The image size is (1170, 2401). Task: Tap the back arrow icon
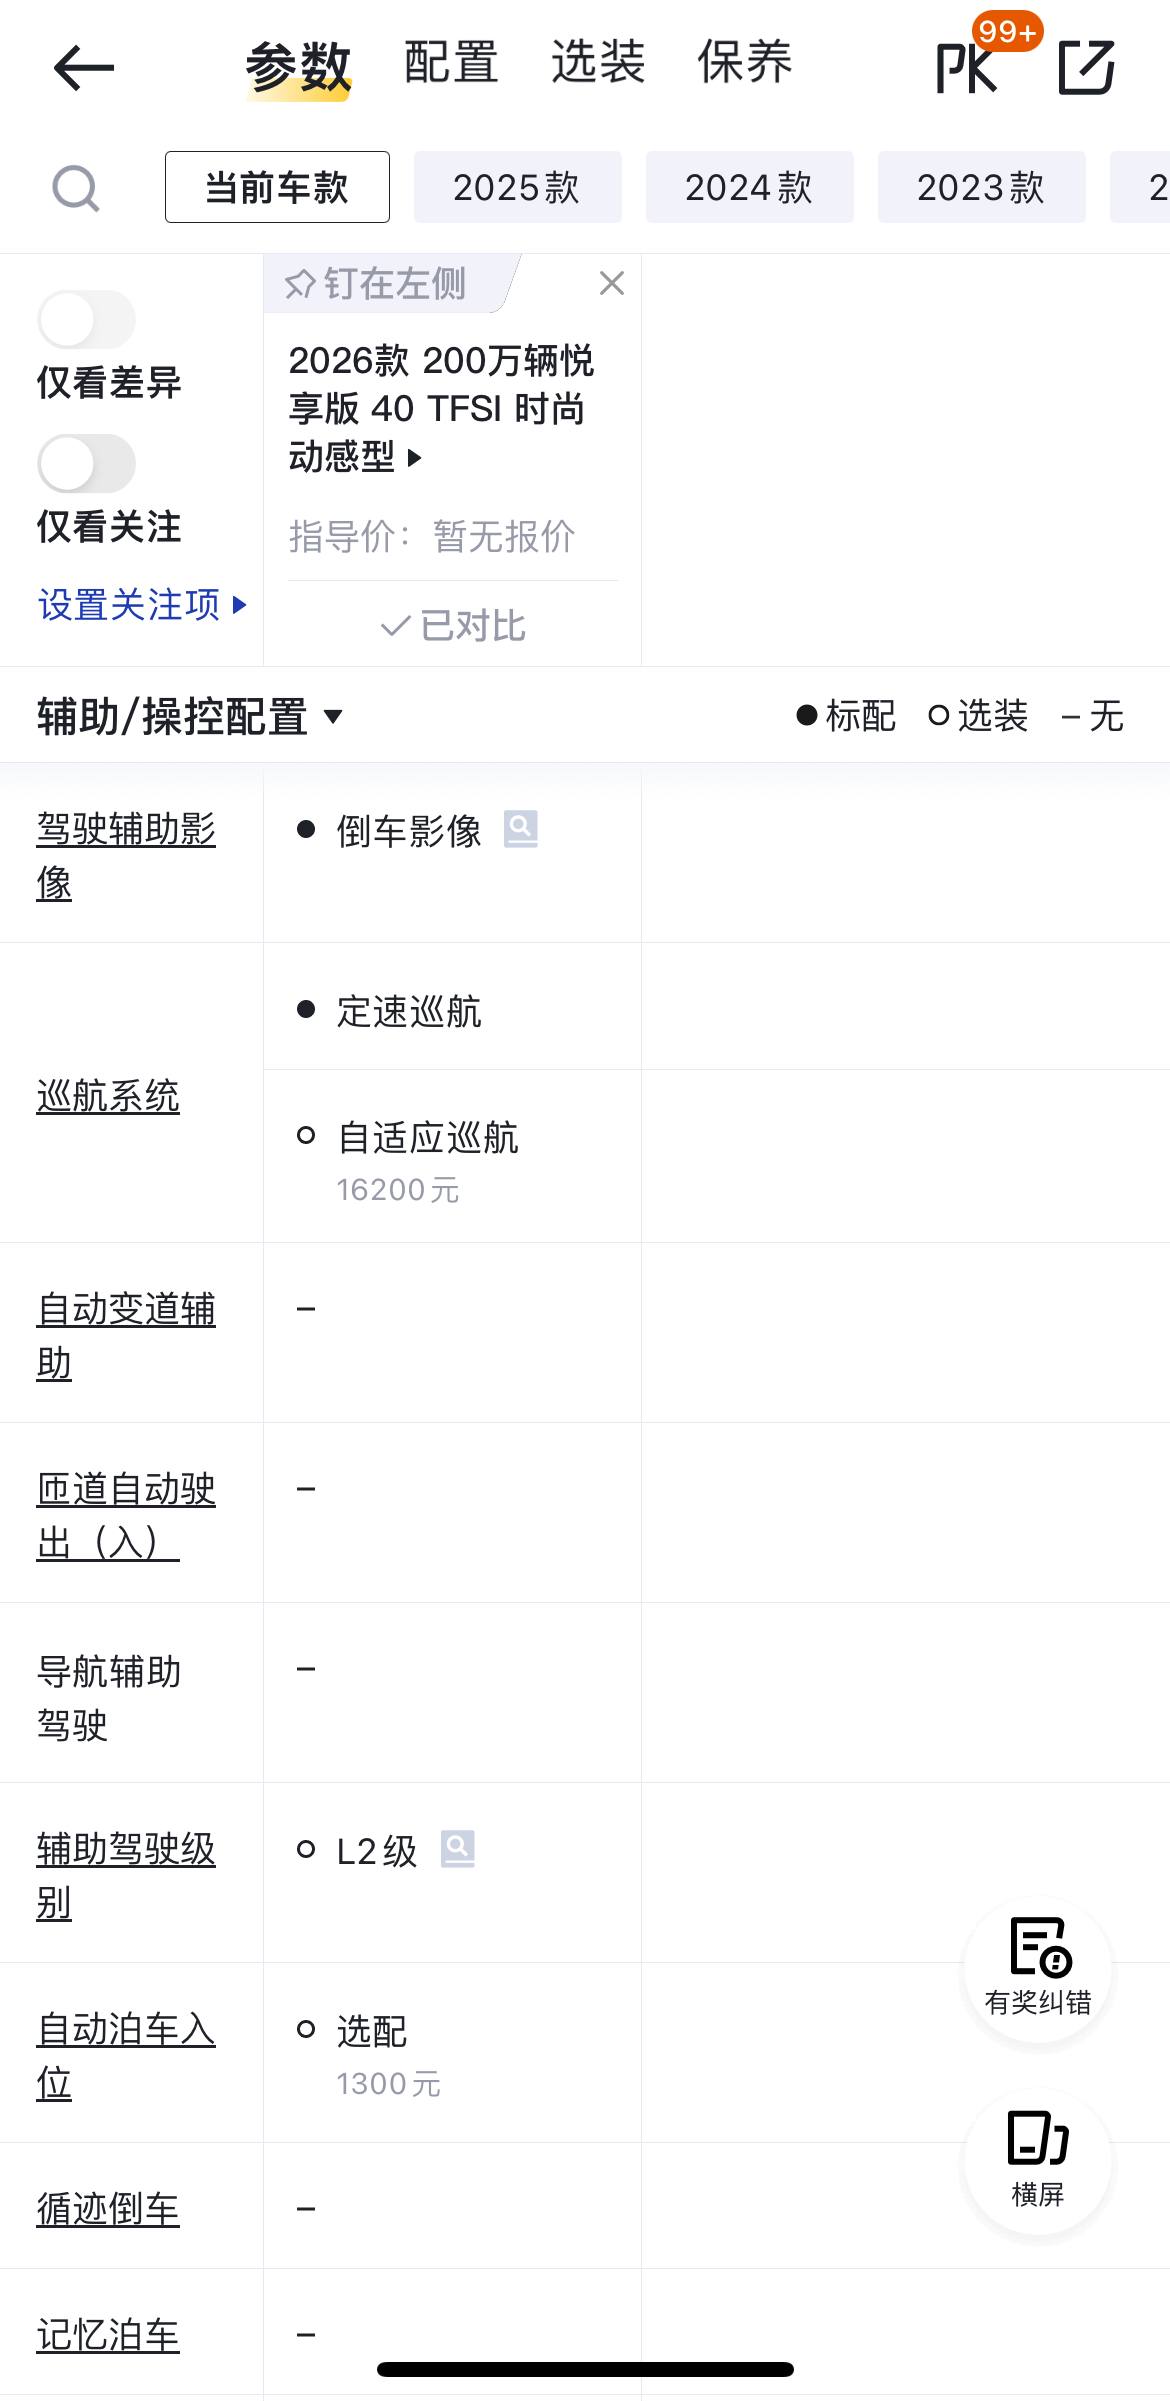[x=83, y=68]
